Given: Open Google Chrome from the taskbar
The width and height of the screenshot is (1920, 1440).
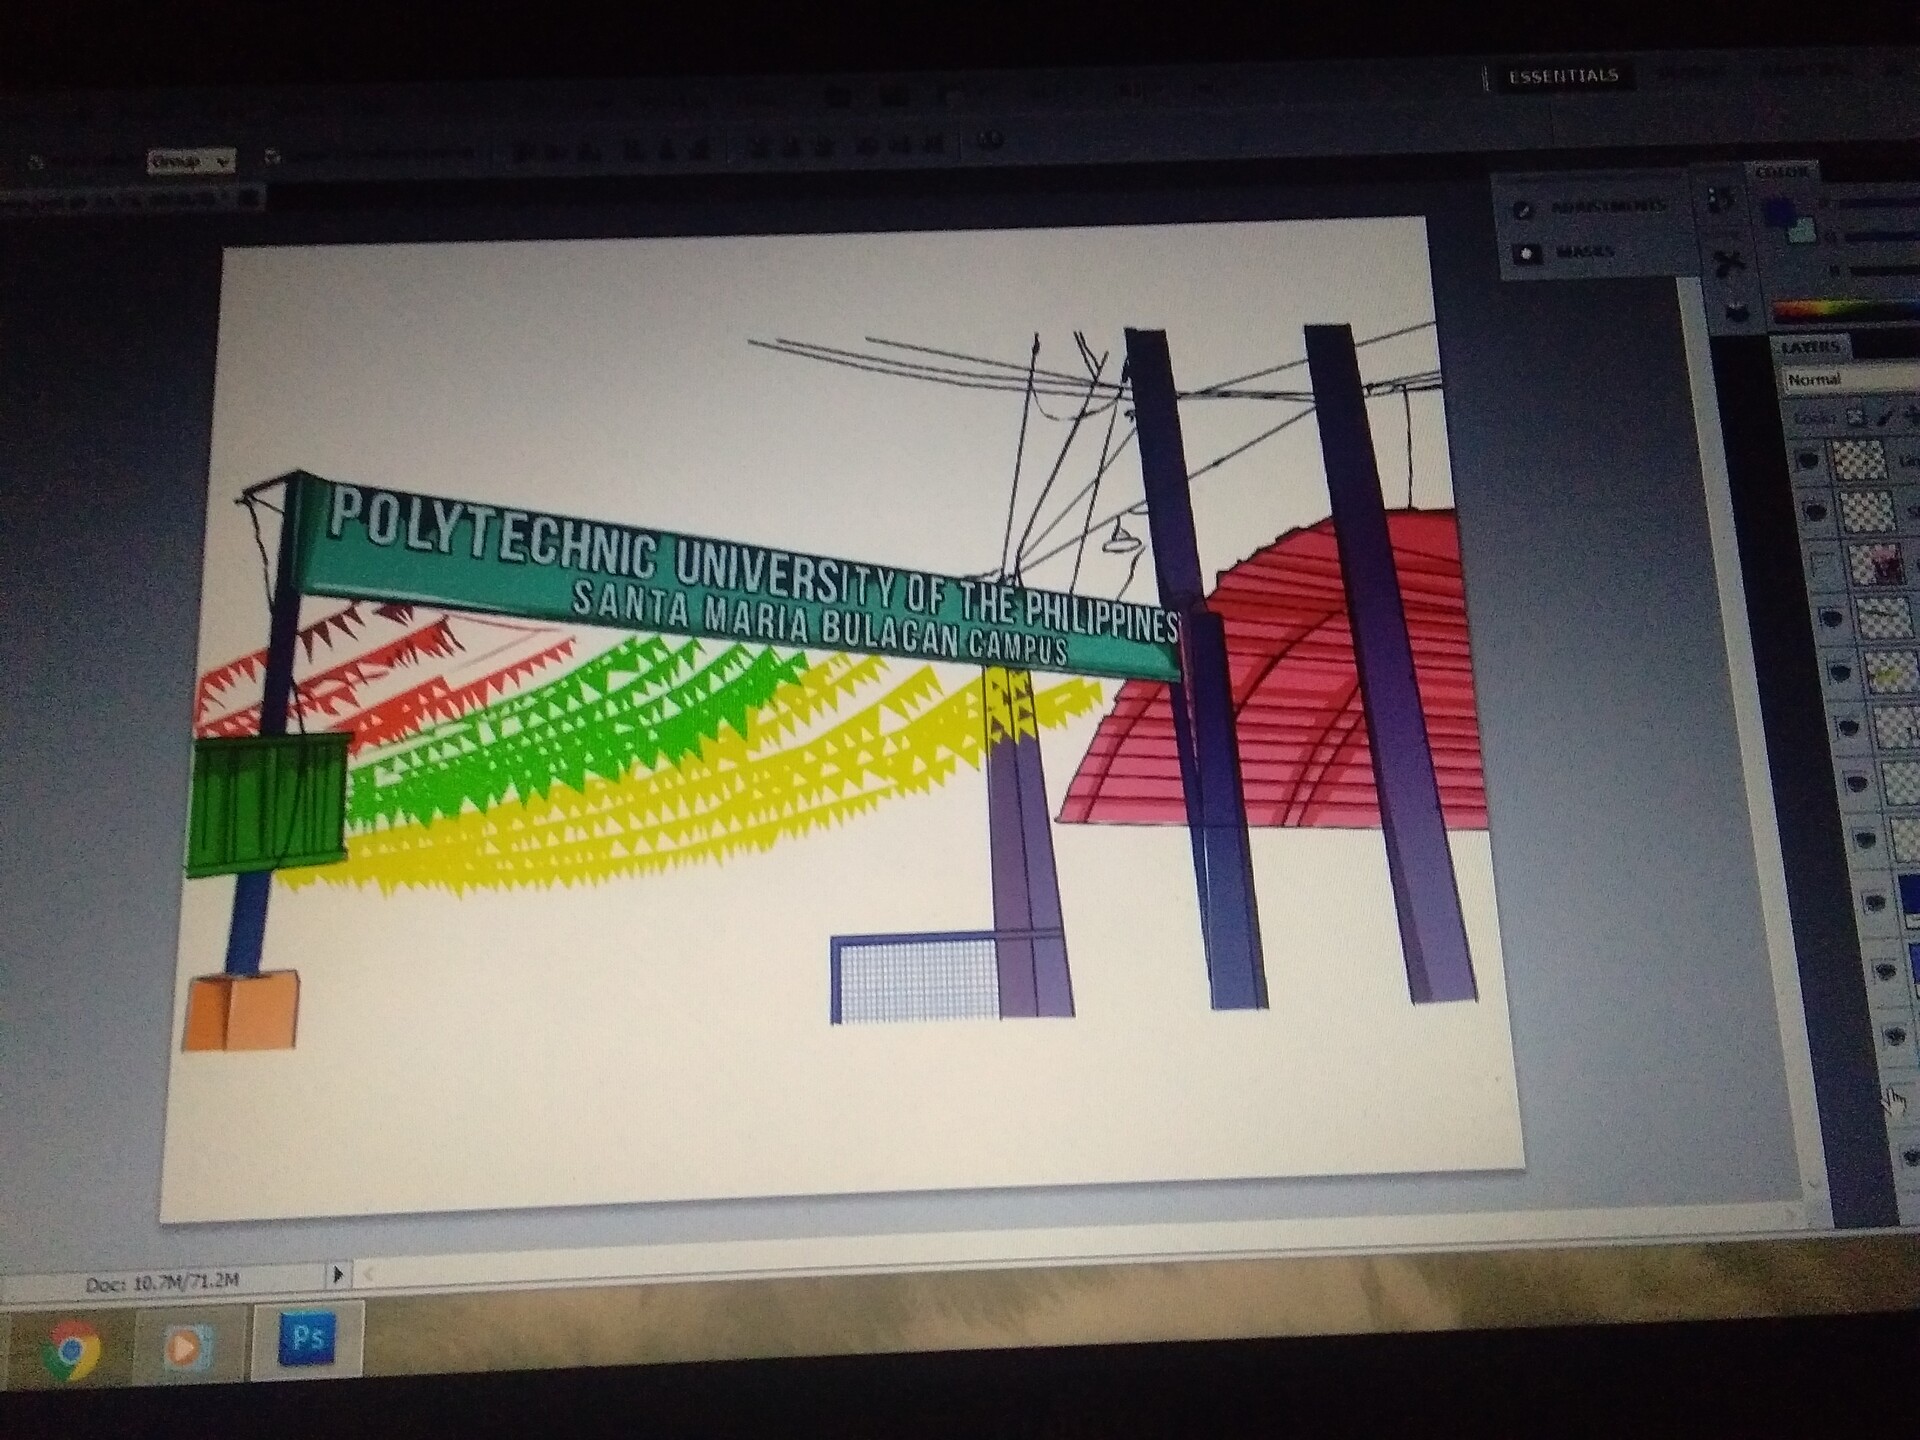Looking at the screenshot, I should pos(70,1350).
